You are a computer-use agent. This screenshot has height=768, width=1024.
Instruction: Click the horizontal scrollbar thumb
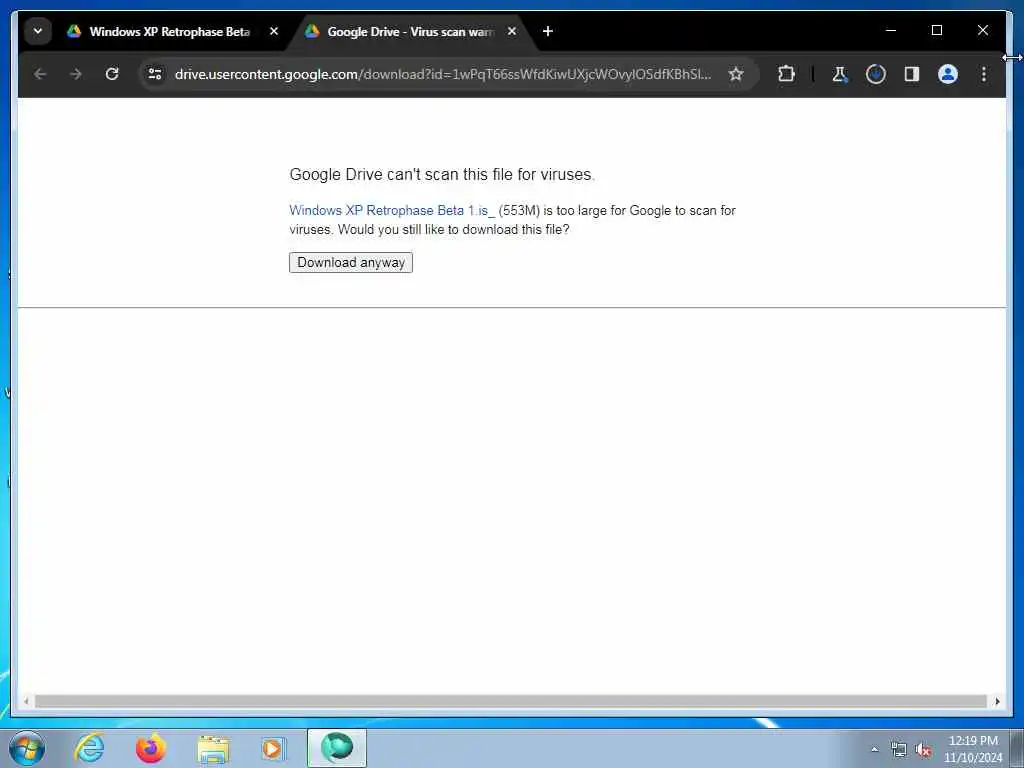point(511,701)
